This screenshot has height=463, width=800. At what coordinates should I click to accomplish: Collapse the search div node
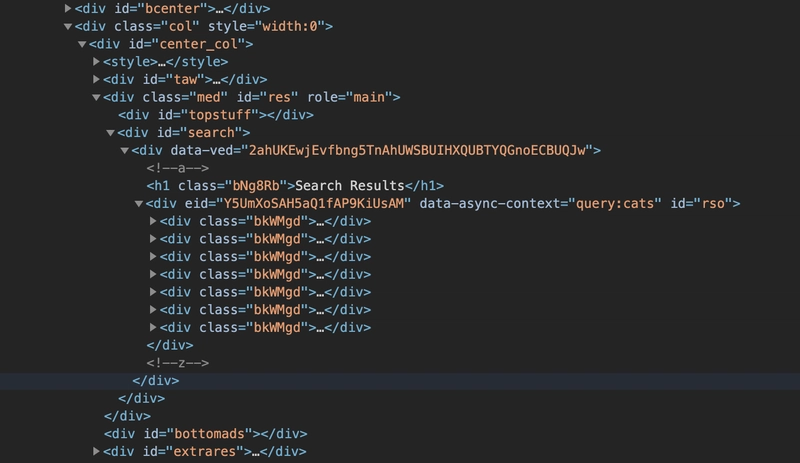point(110,132)
